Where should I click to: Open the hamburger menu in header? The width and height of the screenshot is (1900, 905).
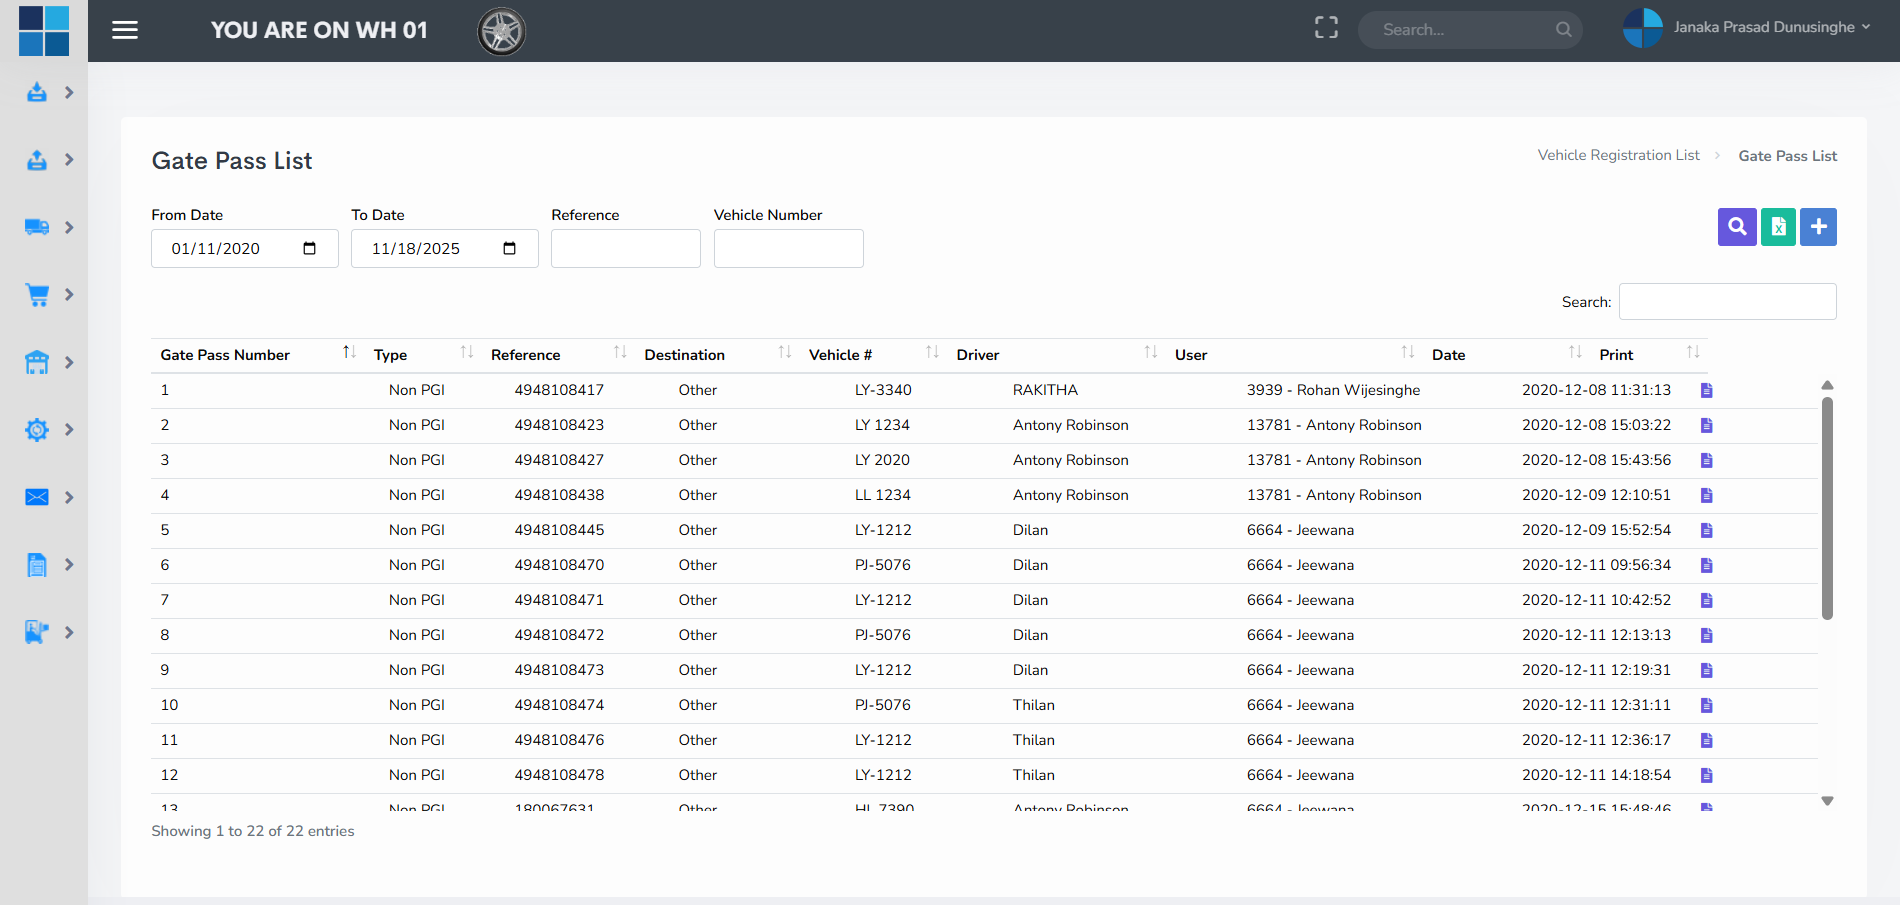[x=125, y=30]
